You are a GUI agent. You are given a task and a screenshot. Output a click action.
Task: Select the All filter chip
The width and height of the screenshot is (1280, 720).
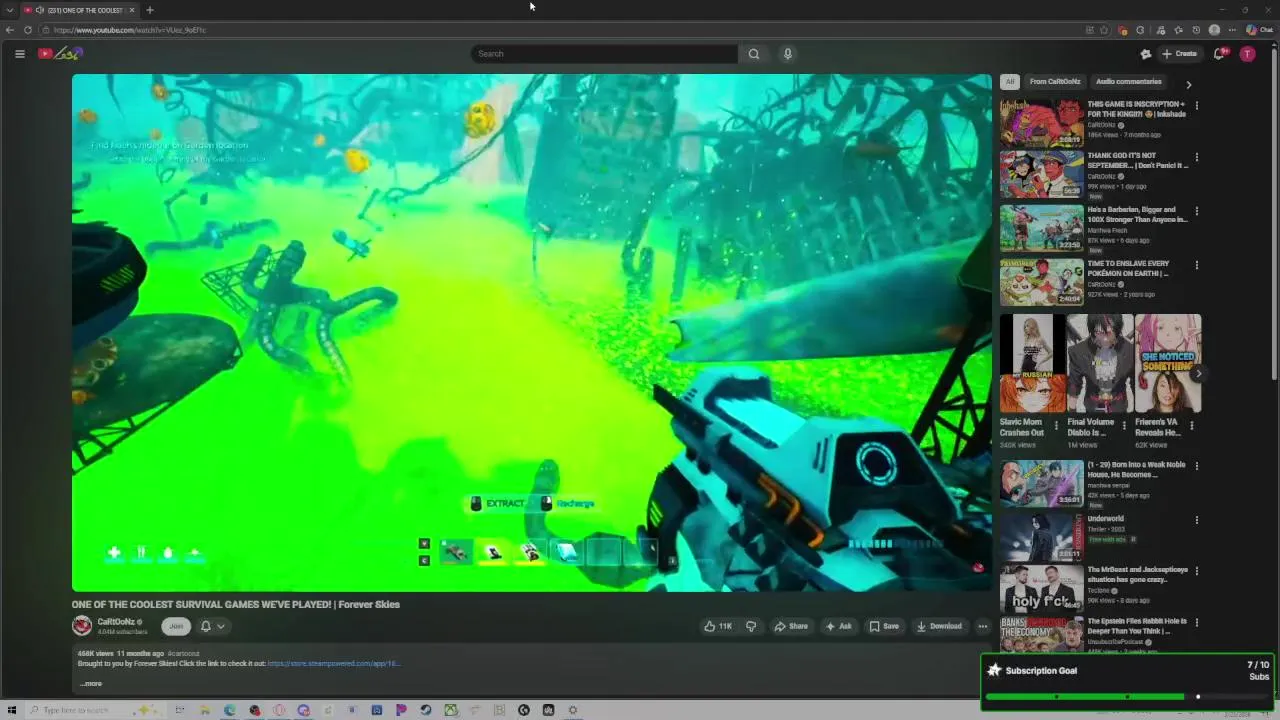click(x=1010, y=82)
